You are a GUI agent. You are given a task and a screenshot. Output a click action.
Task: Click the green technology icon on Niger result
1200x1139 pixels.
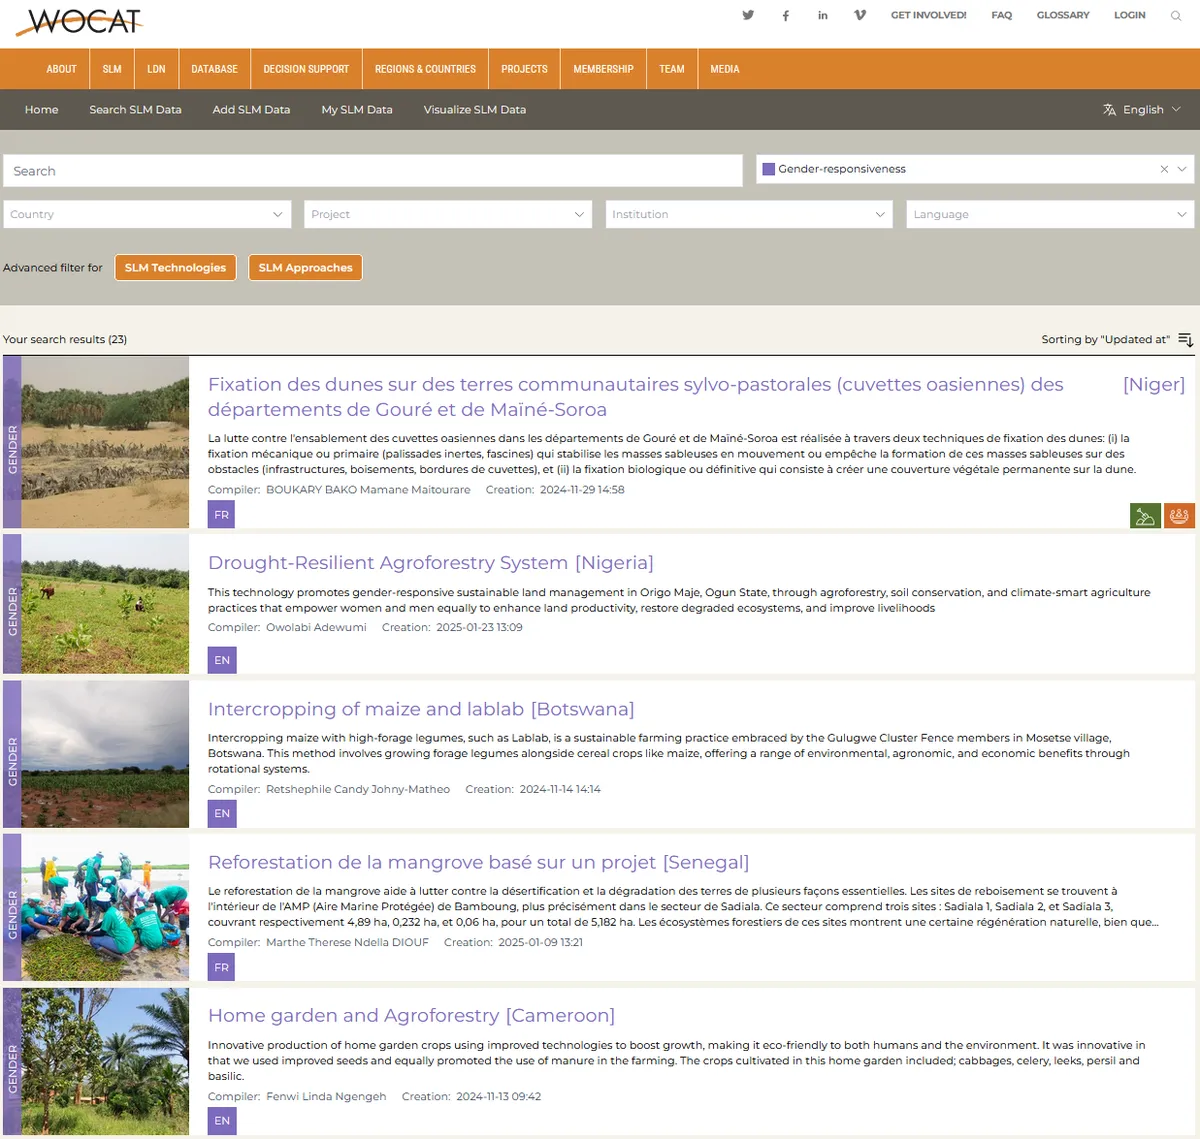1145,516
